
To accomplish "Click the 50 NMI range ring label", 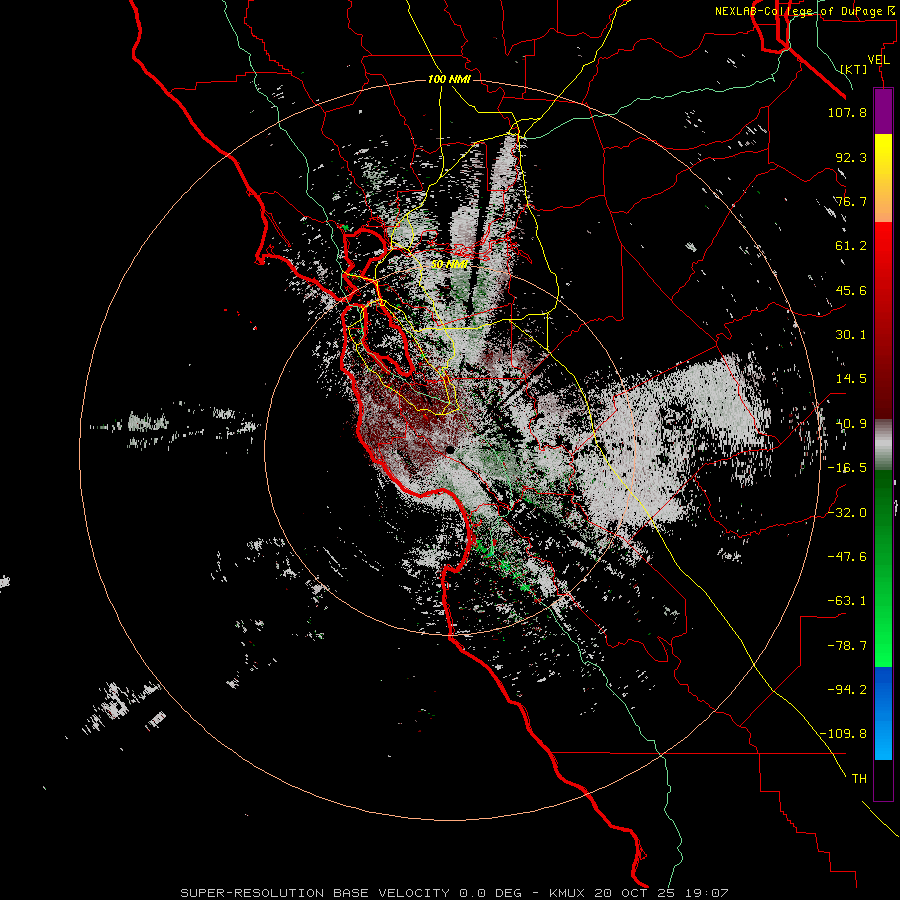I will click(449, 265).
